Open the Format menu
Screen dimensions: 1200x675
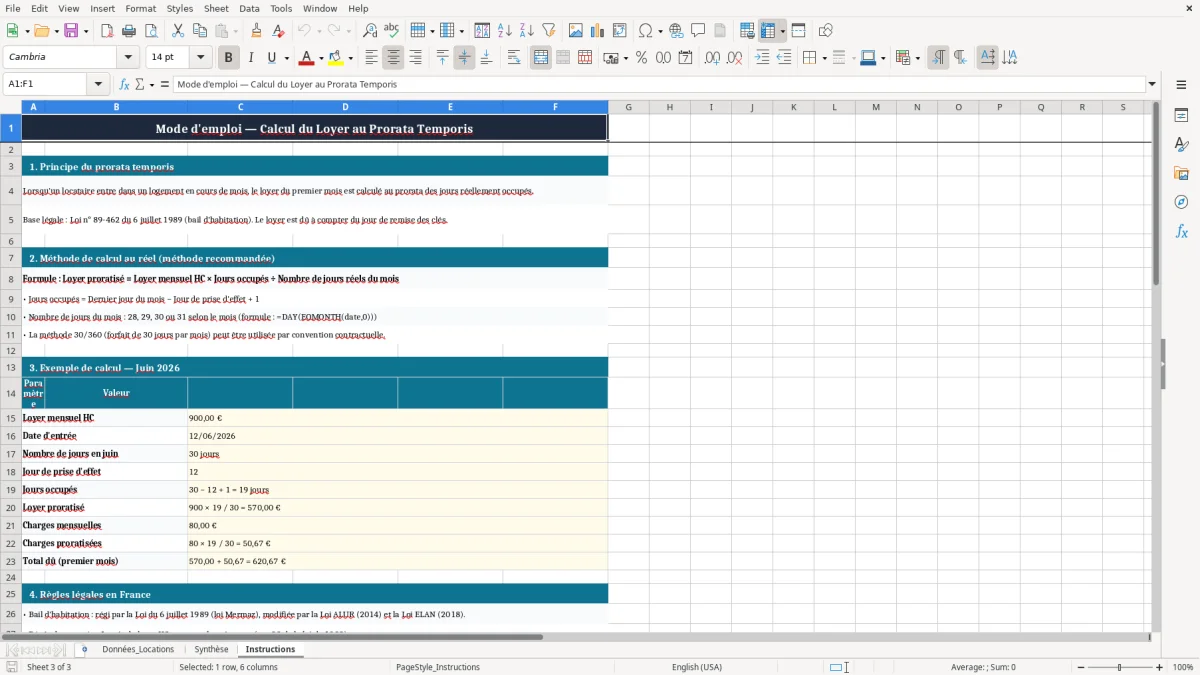[x=140, y=8]
